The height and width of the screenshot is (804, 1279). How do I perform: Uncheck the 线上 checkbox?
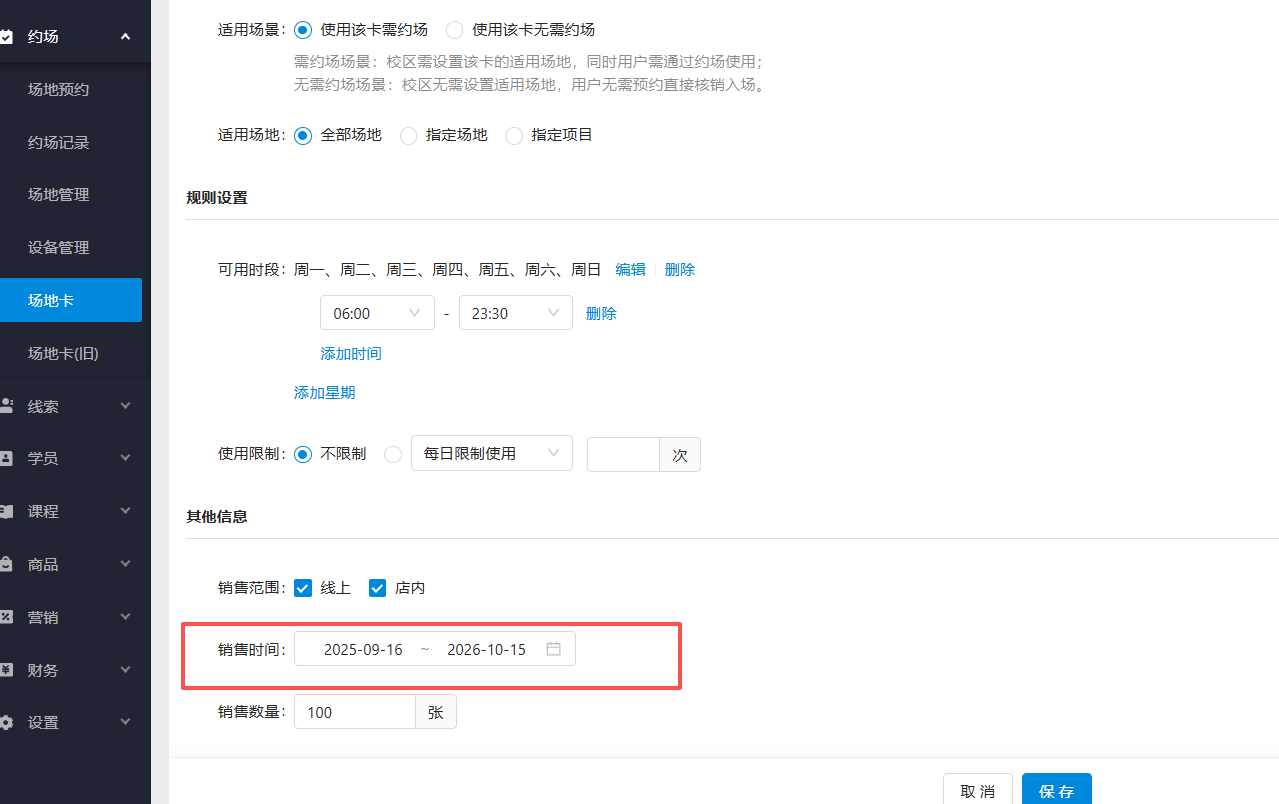[x=303, y=588]
